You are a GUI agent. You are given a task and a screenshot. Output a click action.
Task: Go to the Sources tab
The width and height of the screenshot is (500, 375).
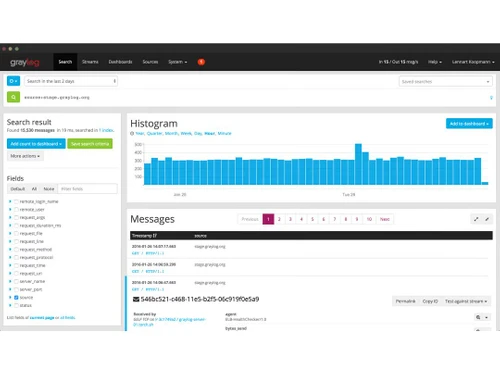150,62
